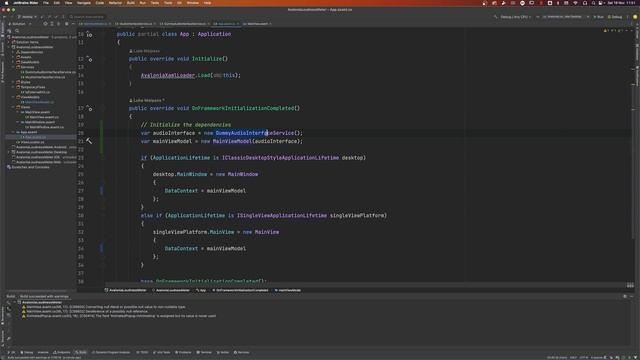Image resolution: width=640 pixels, height=360 pixels.
Task: Open the Solution view selector dropdown
Action: point(19,24)
